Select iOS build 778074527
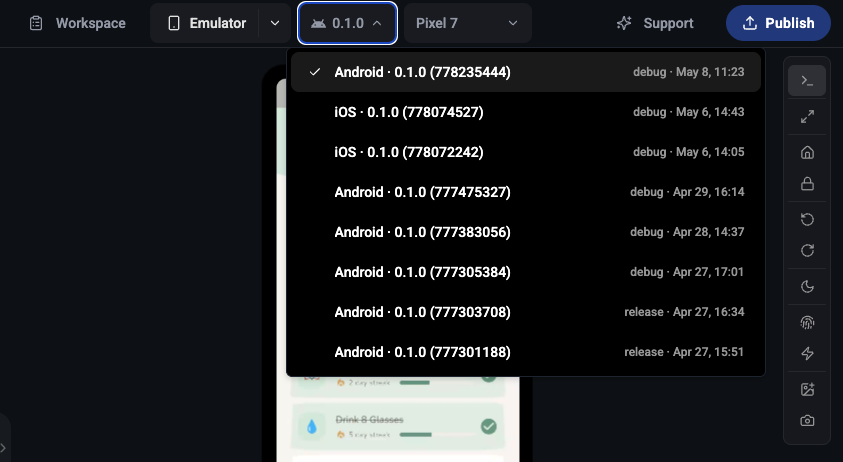The width and height of the screenshot is (843, 462). click(x=526, y=112)
